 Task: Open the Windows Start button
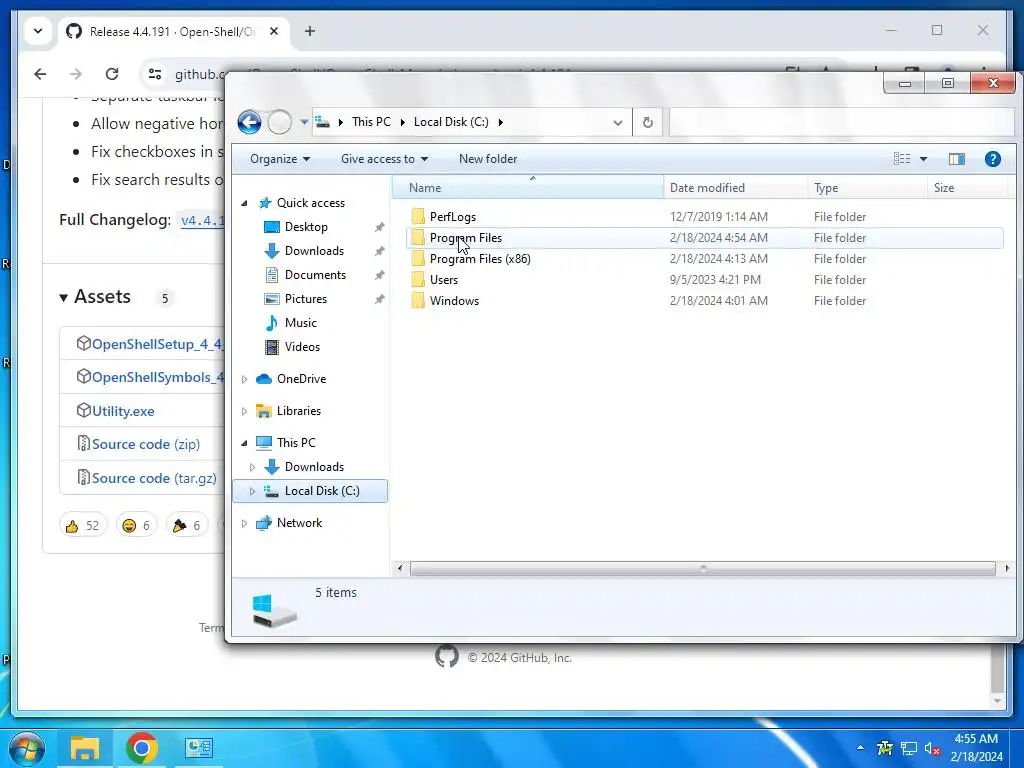click(x=27, y=748)
